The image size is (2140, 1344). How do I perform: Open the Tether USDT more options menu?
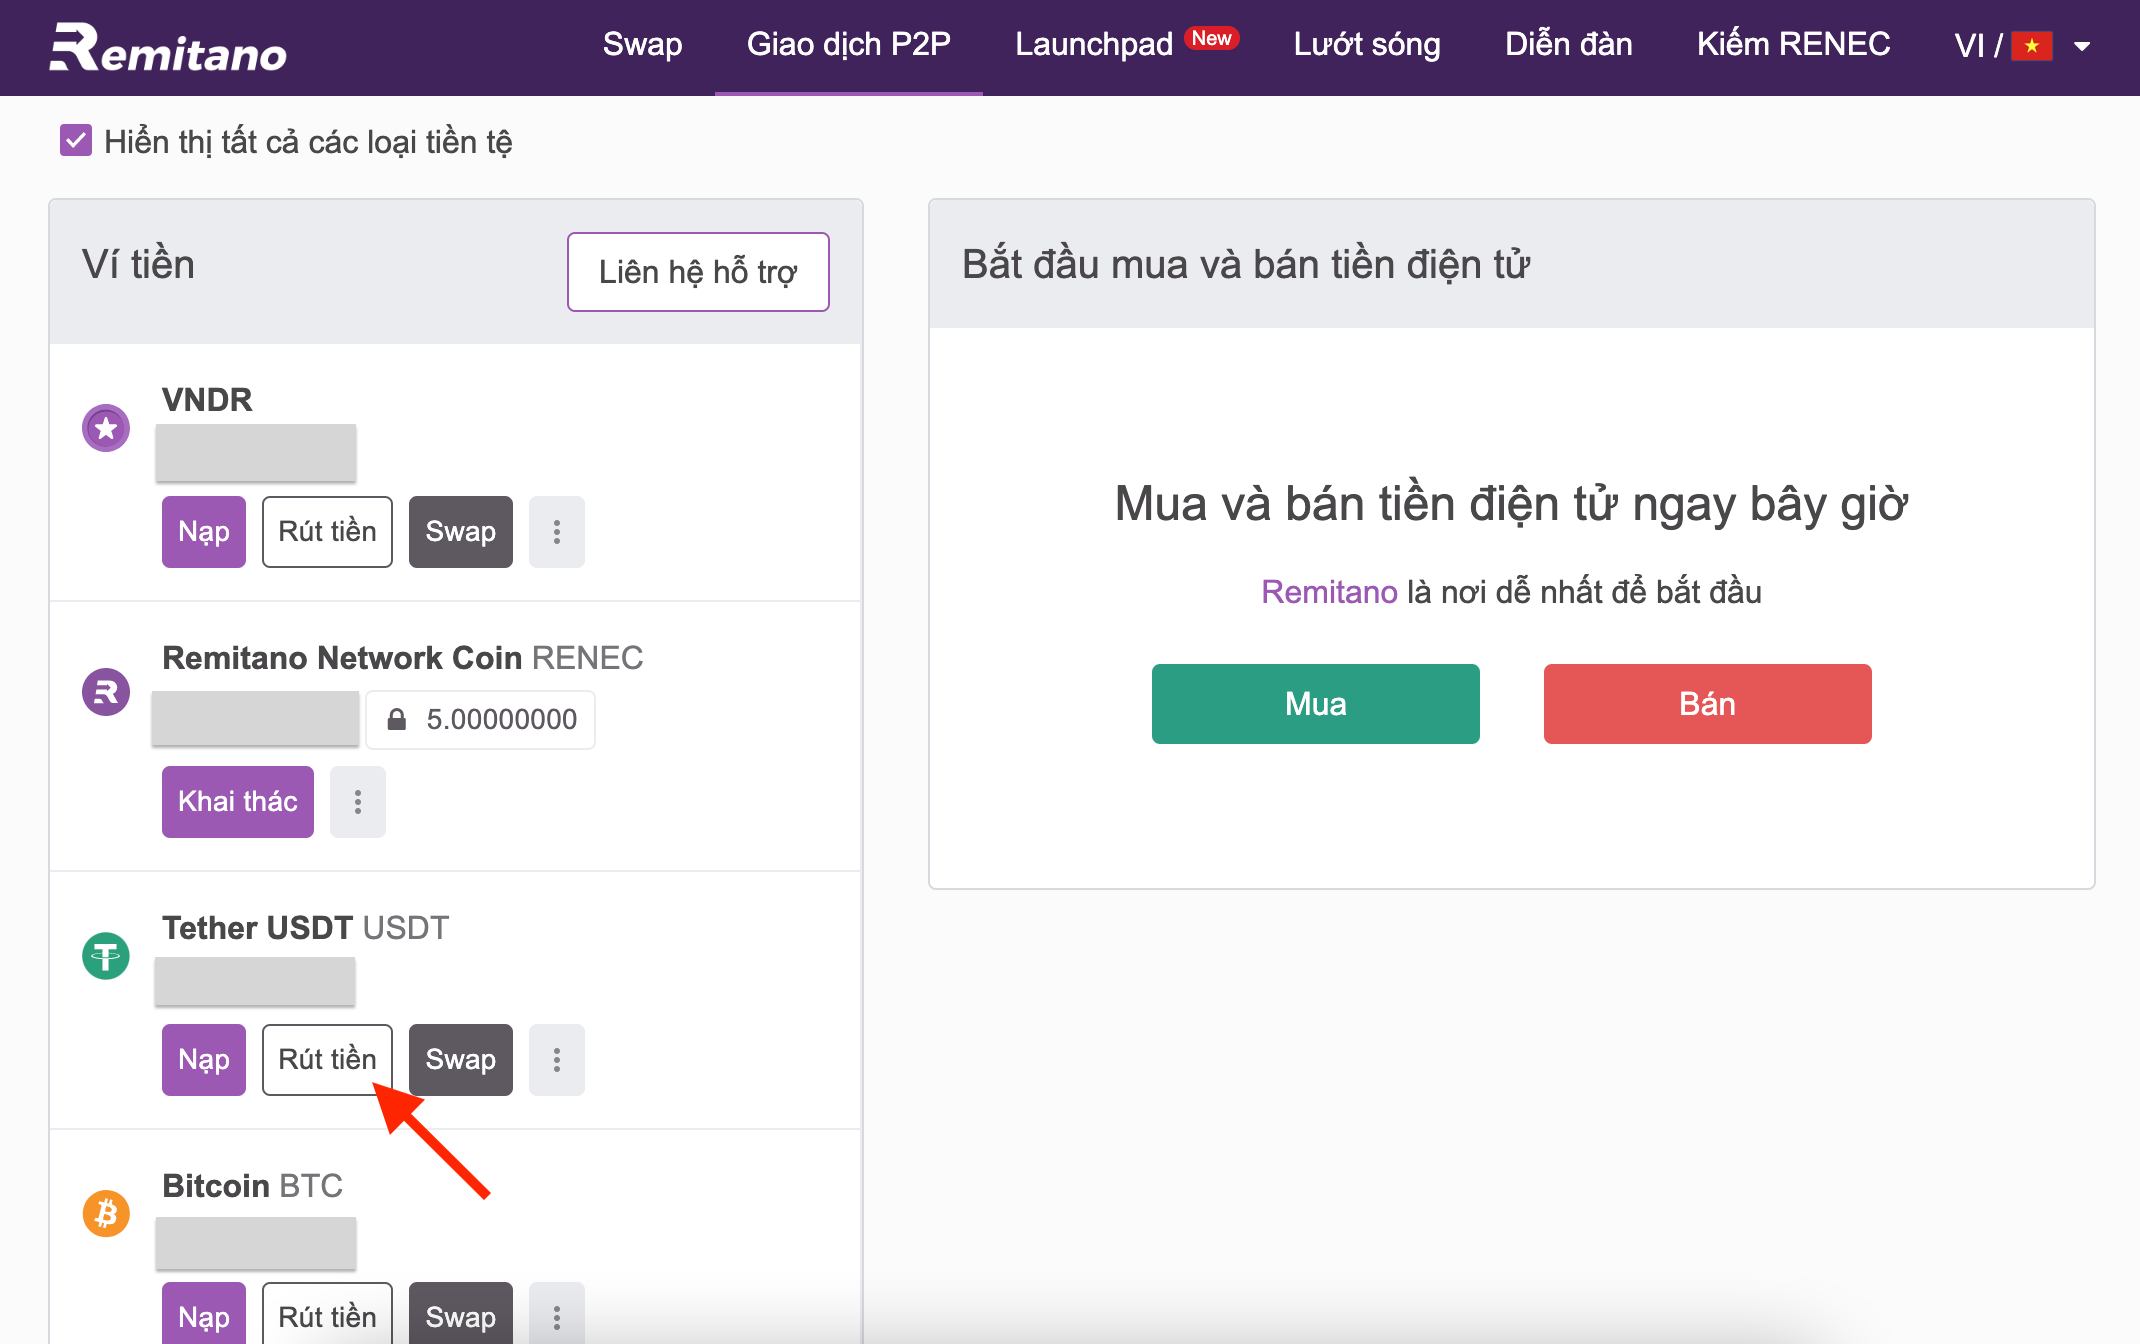pyautogui.click(x=557, y=1060)
